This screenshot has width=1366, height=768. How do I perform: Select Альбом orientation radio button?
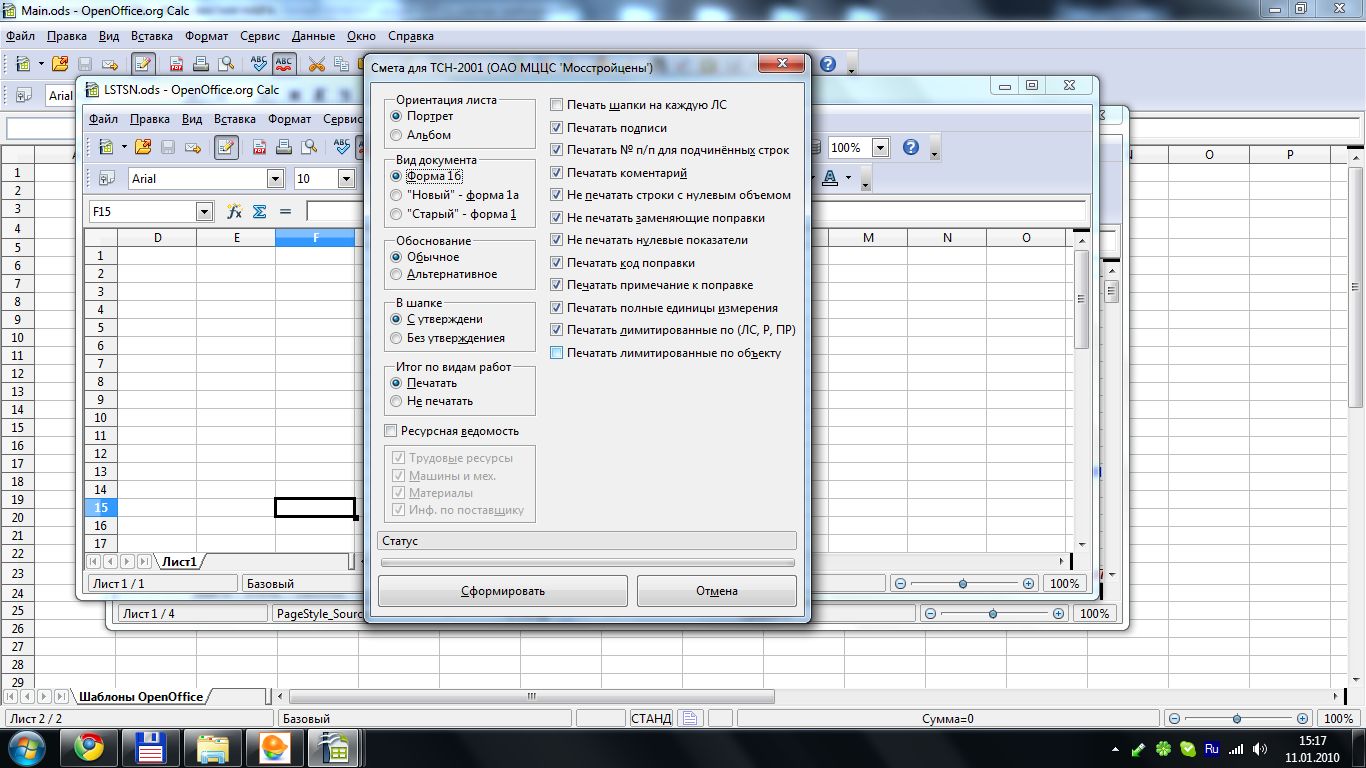(x=421, y=135)
